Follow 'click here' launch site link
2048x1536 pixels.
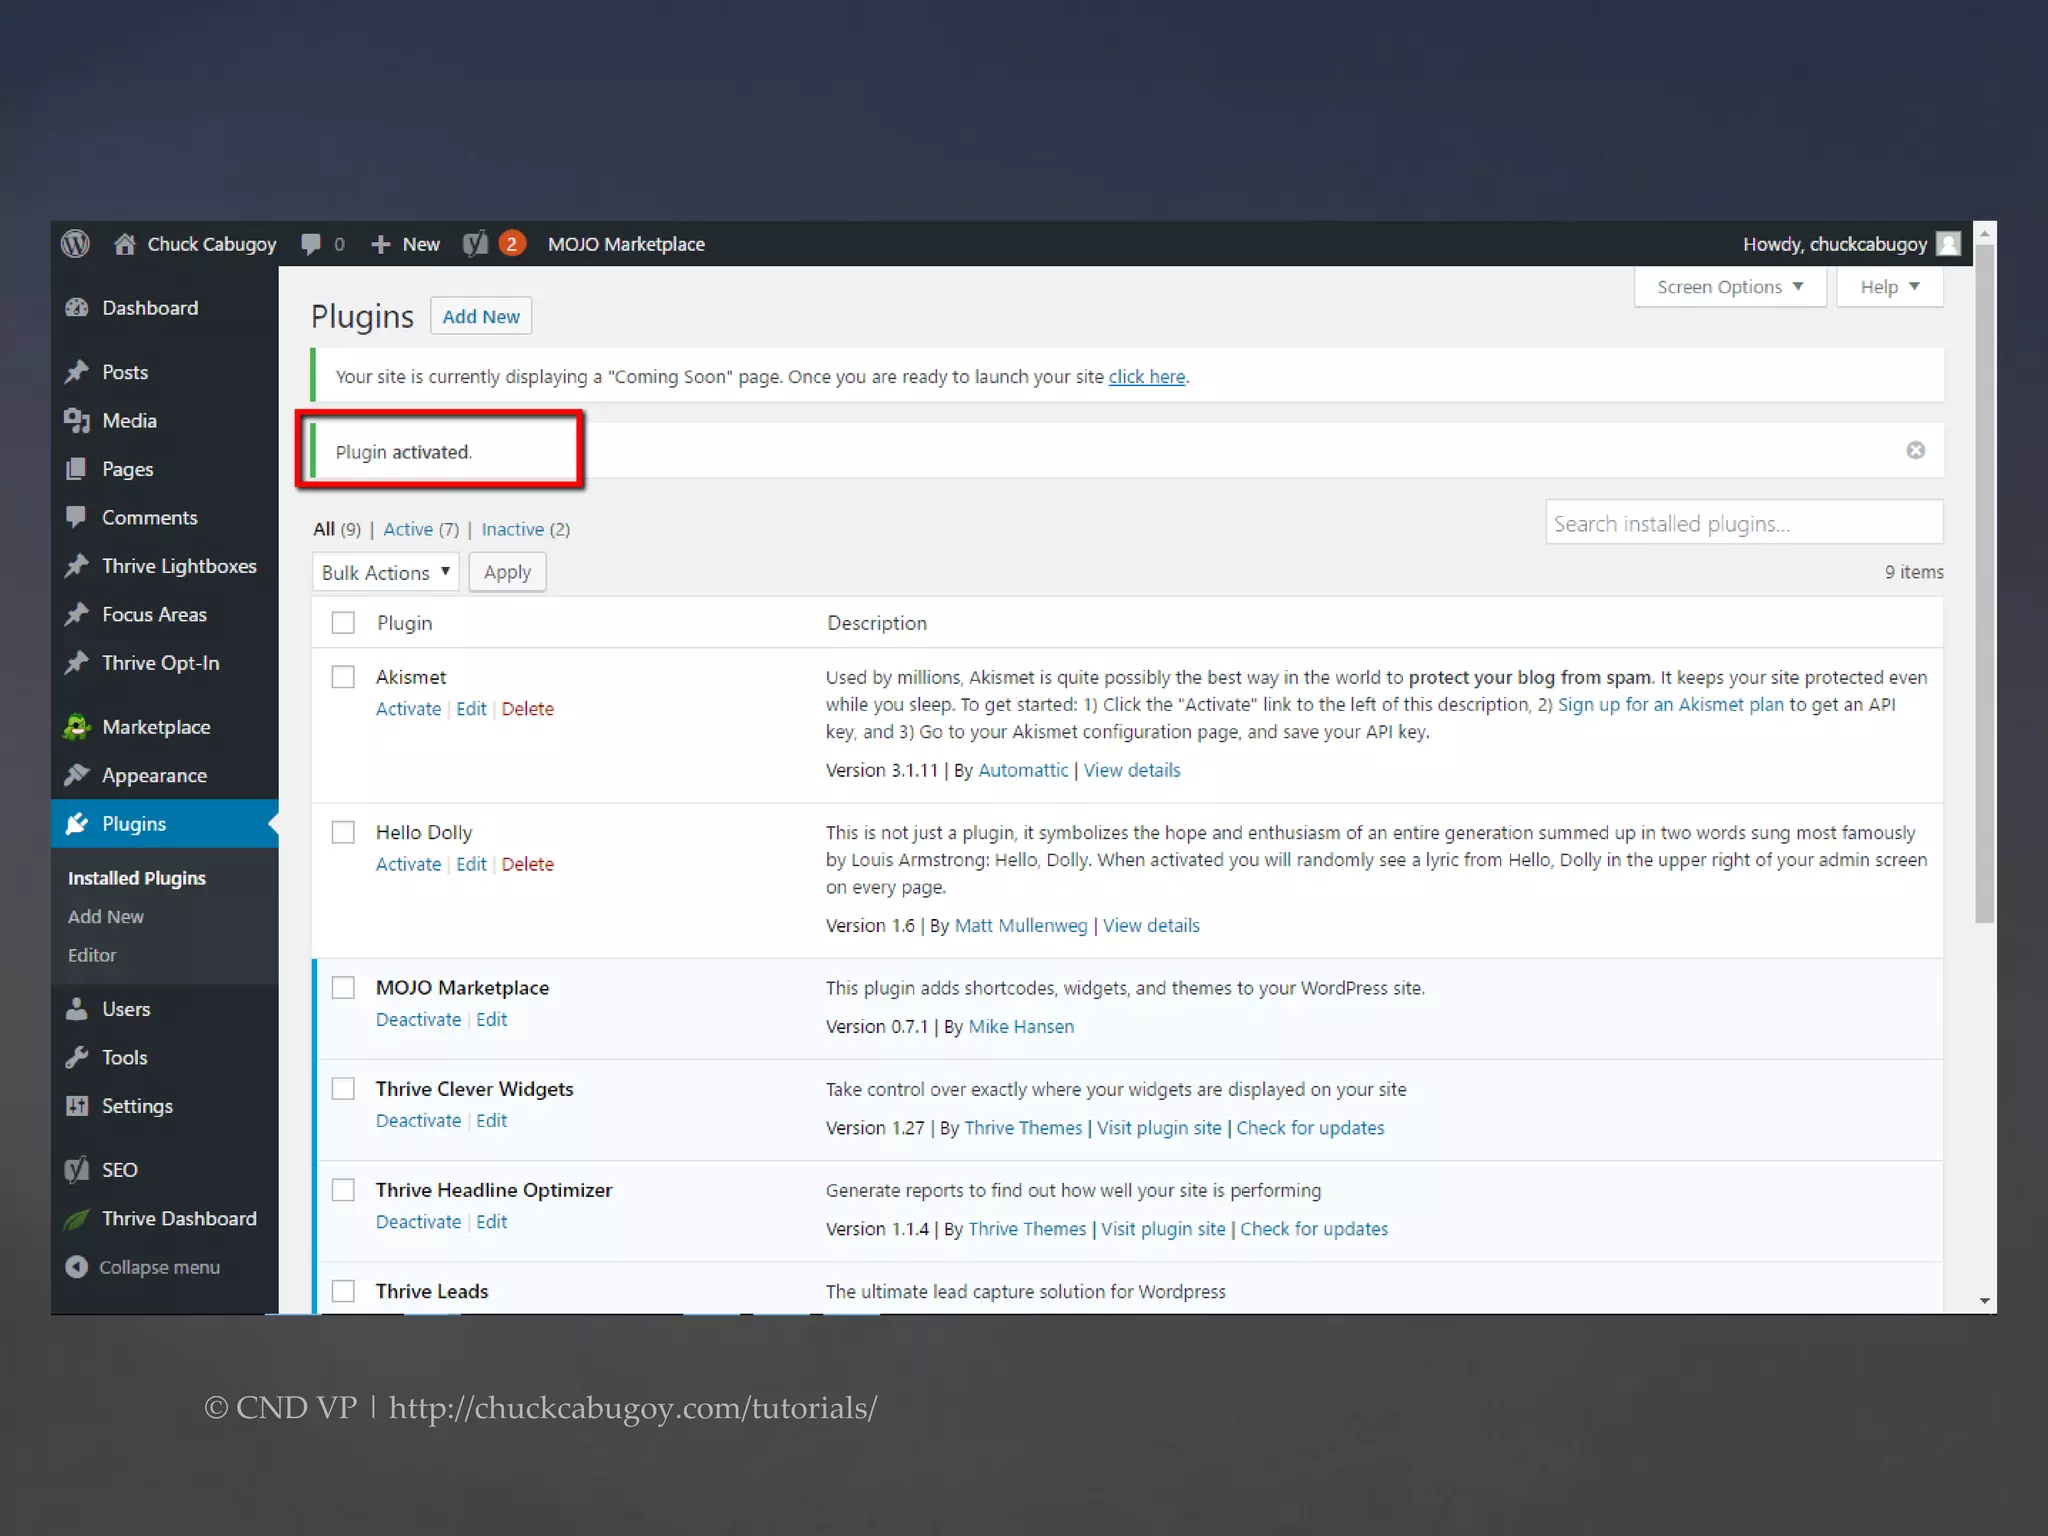click(1147, 377)
